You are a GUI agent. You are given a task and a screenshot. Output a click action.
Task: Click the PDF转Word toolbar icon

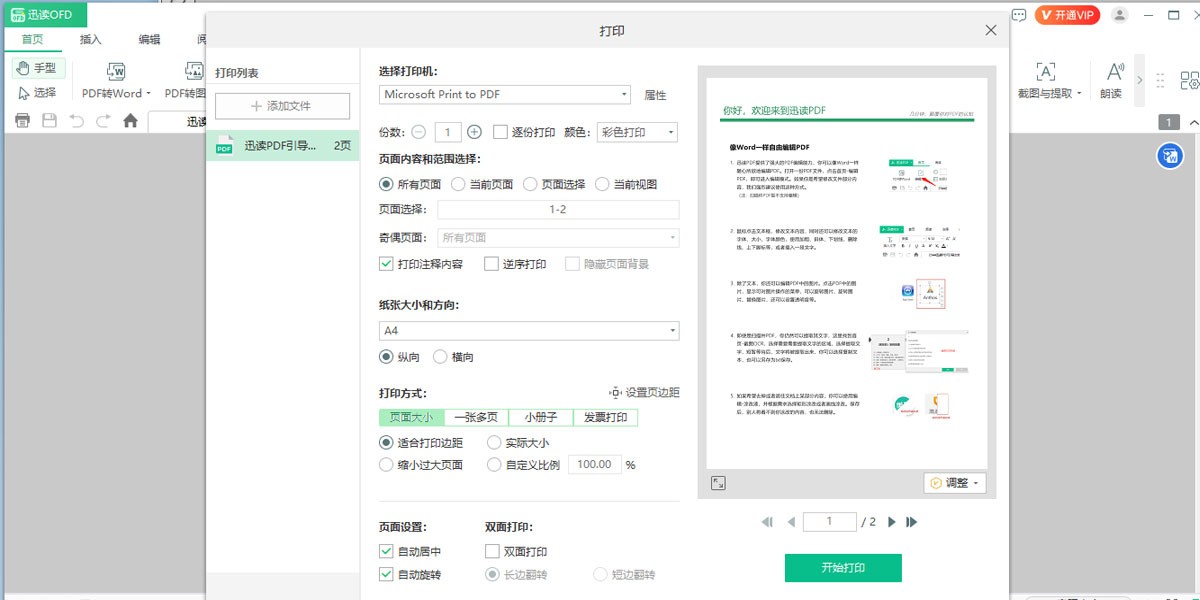click(116, 73)
